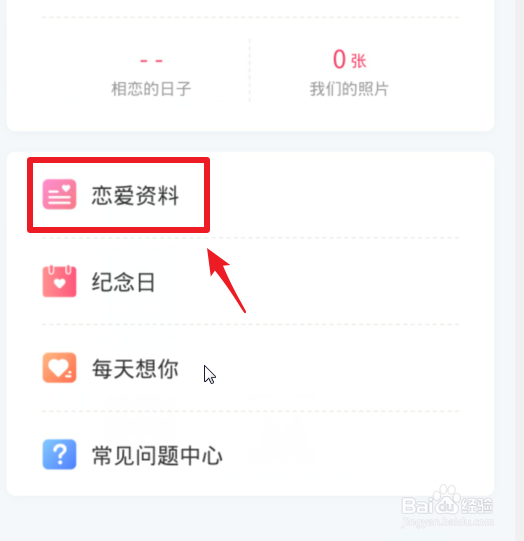The image size is (524, 541).
Task: Open the pink 恋爱资料 profile card icon
Action: coord(59,194)
